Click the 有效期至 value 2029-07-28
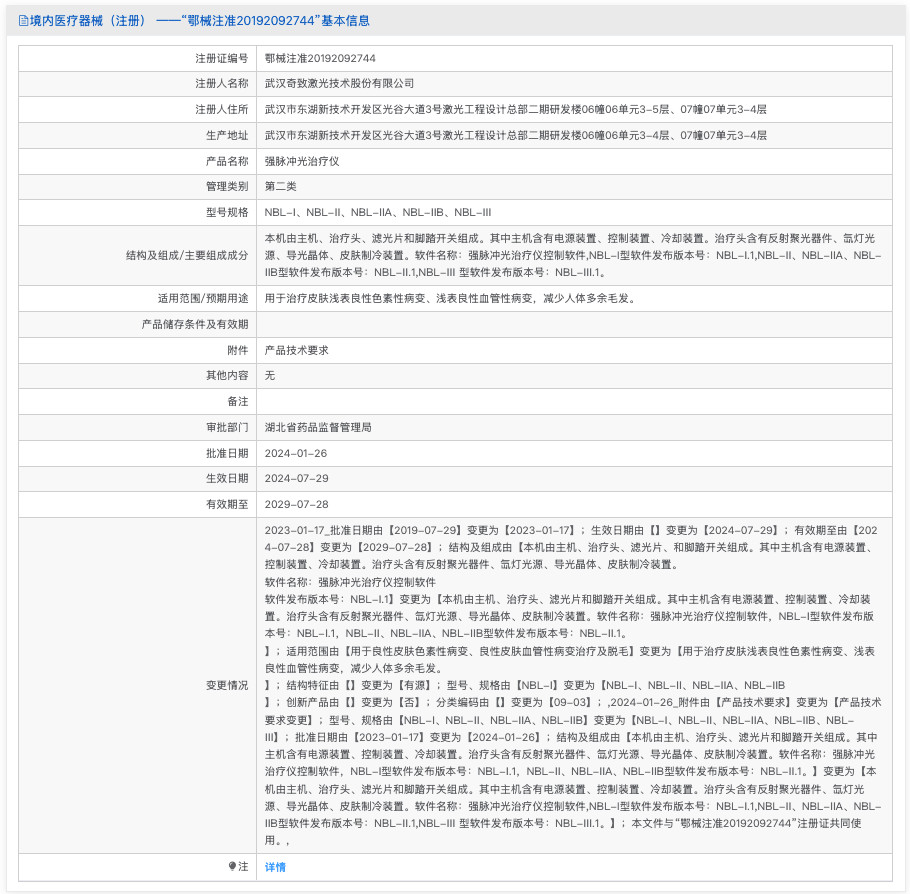This screenshot has width=910, height=894. tap(293, 503)
